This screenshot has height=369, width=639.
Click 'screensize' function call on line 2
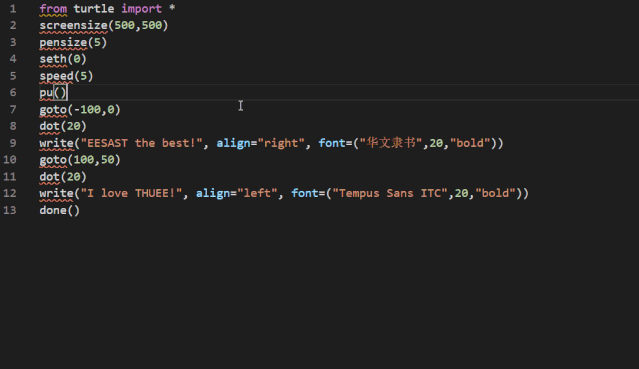[x=73, y=25]
